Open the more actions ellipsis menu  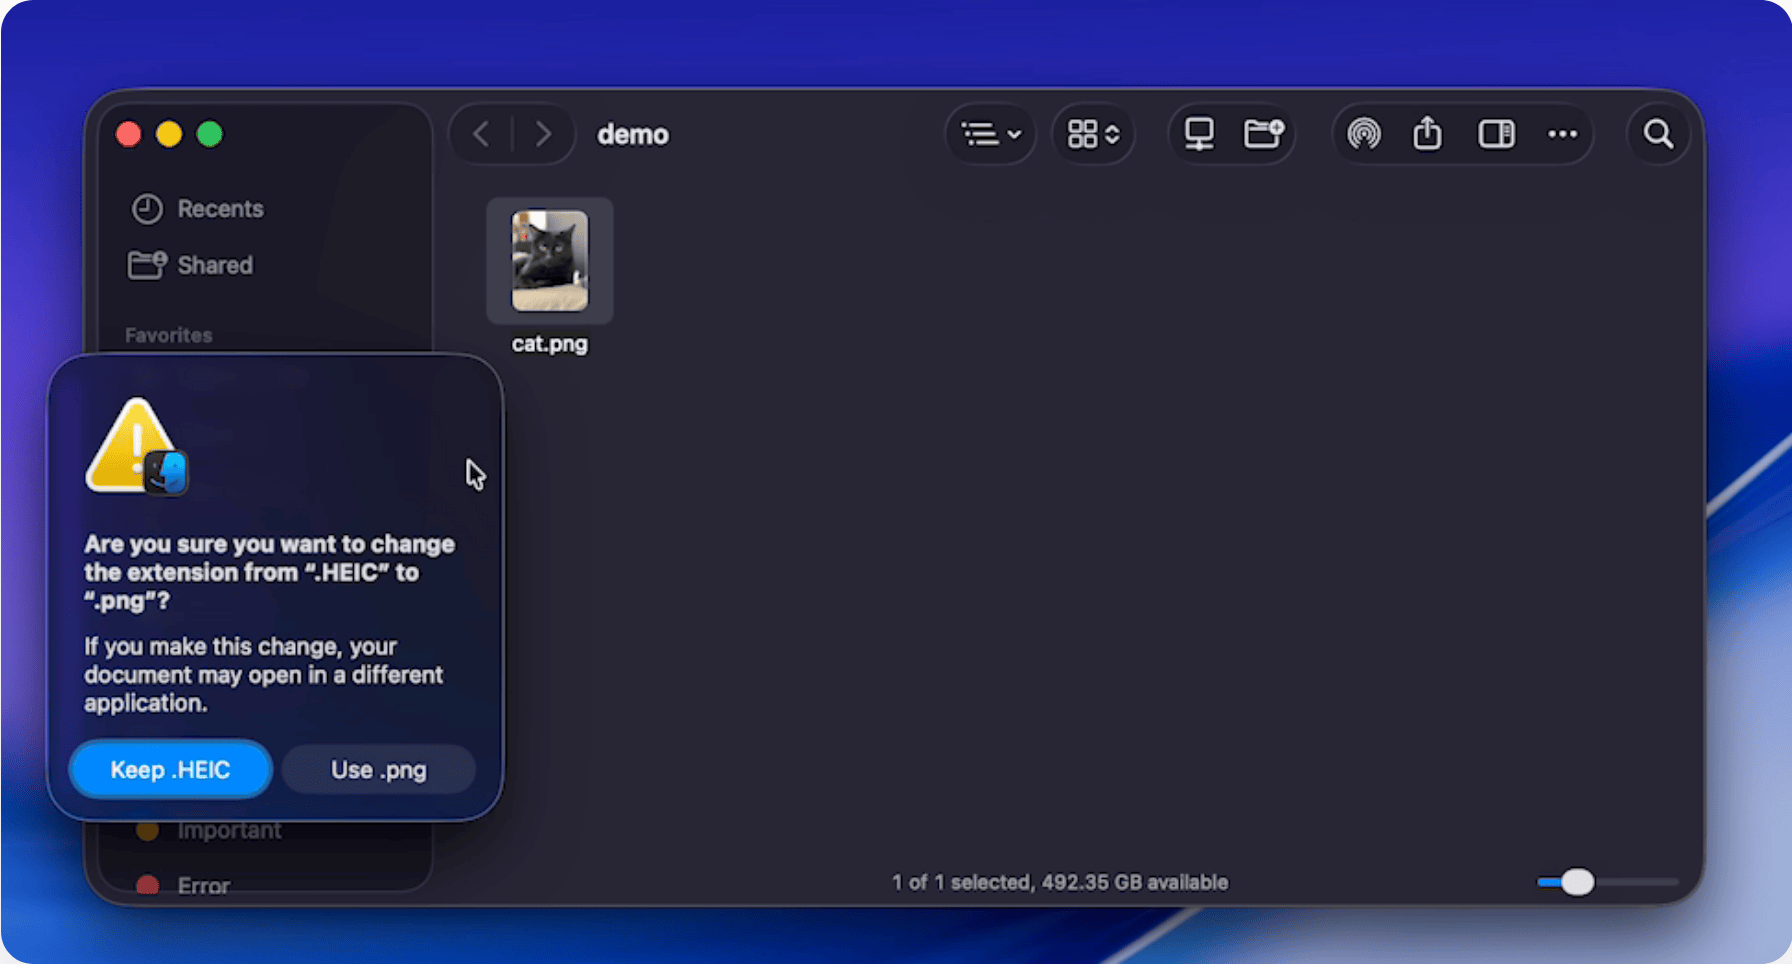click(1562, 134)
